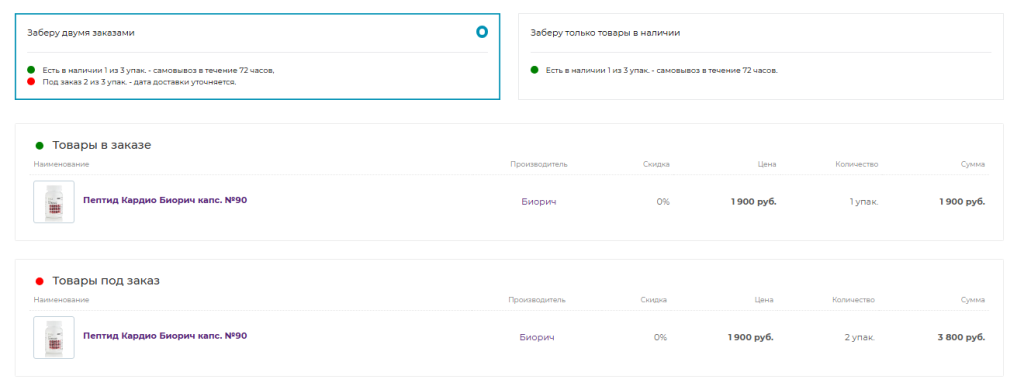Click the red dot beside "Под заказ 2 из 3 упак."

click(x=31, y=82)
